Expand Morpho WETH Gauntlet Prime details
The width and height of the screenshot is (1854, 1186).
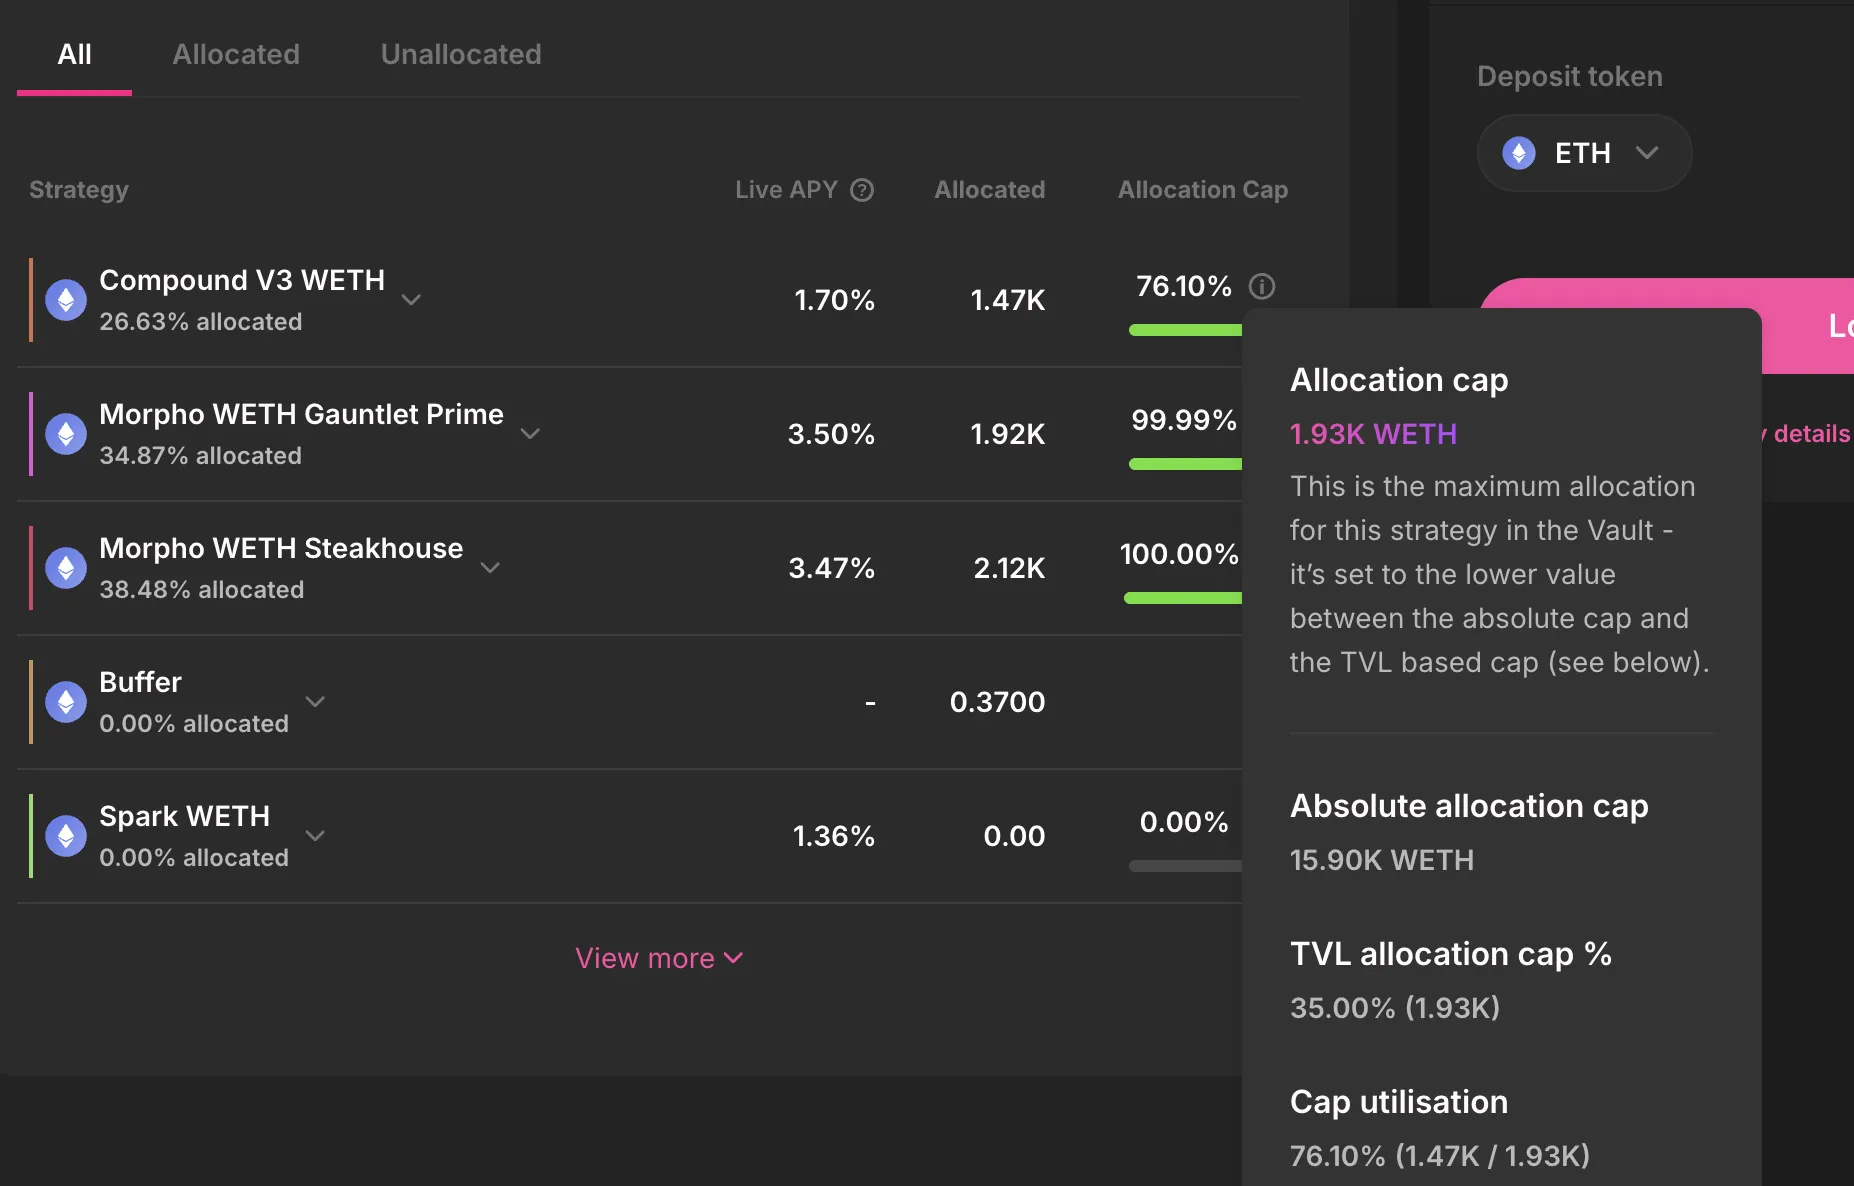tap(530, 434)
